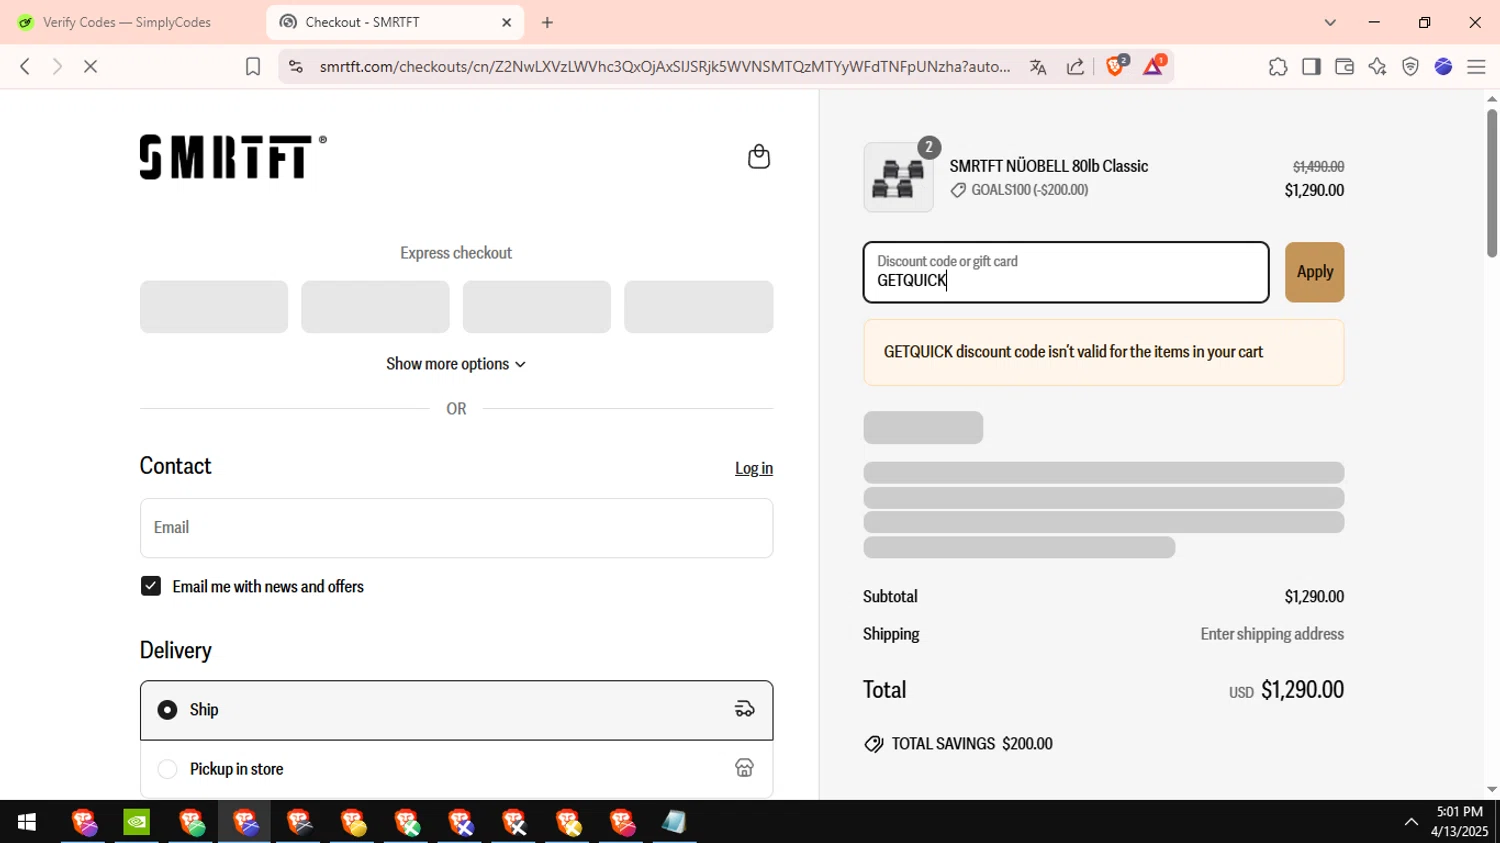View site information icon in address bar
The image size is (1500, 843).
click(x=295, y=67)
